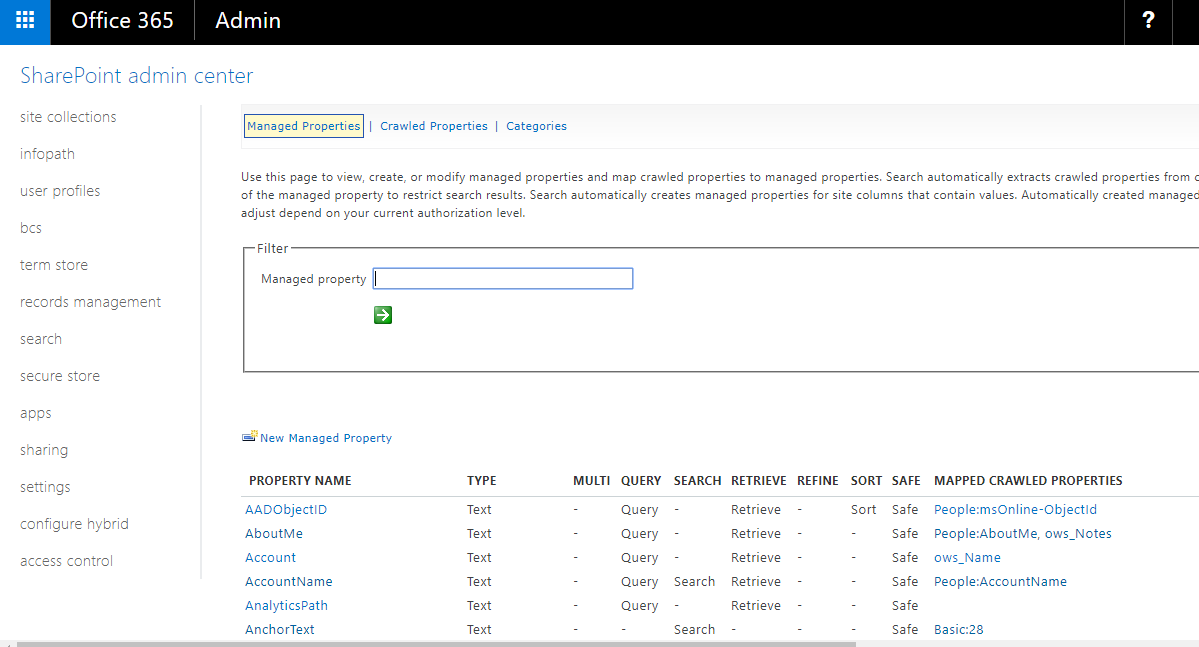Click the SAFE column header
1199x647 pixels.
coord(906,481)
